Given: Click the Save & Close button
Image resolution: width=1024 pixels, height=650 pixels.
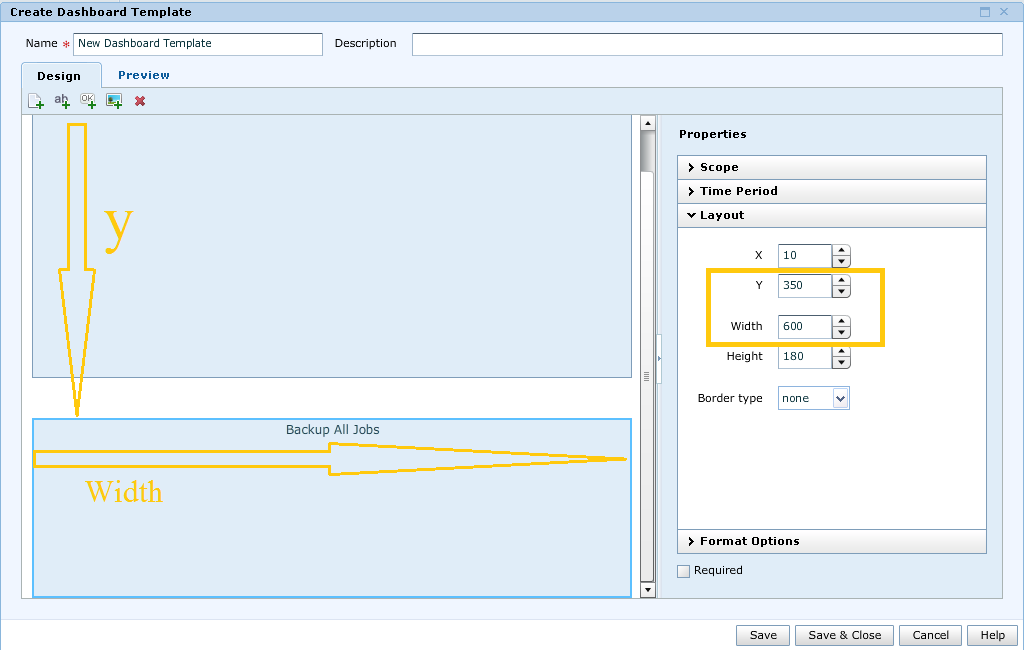Looking at the screenshot, I should coord(844,635).
